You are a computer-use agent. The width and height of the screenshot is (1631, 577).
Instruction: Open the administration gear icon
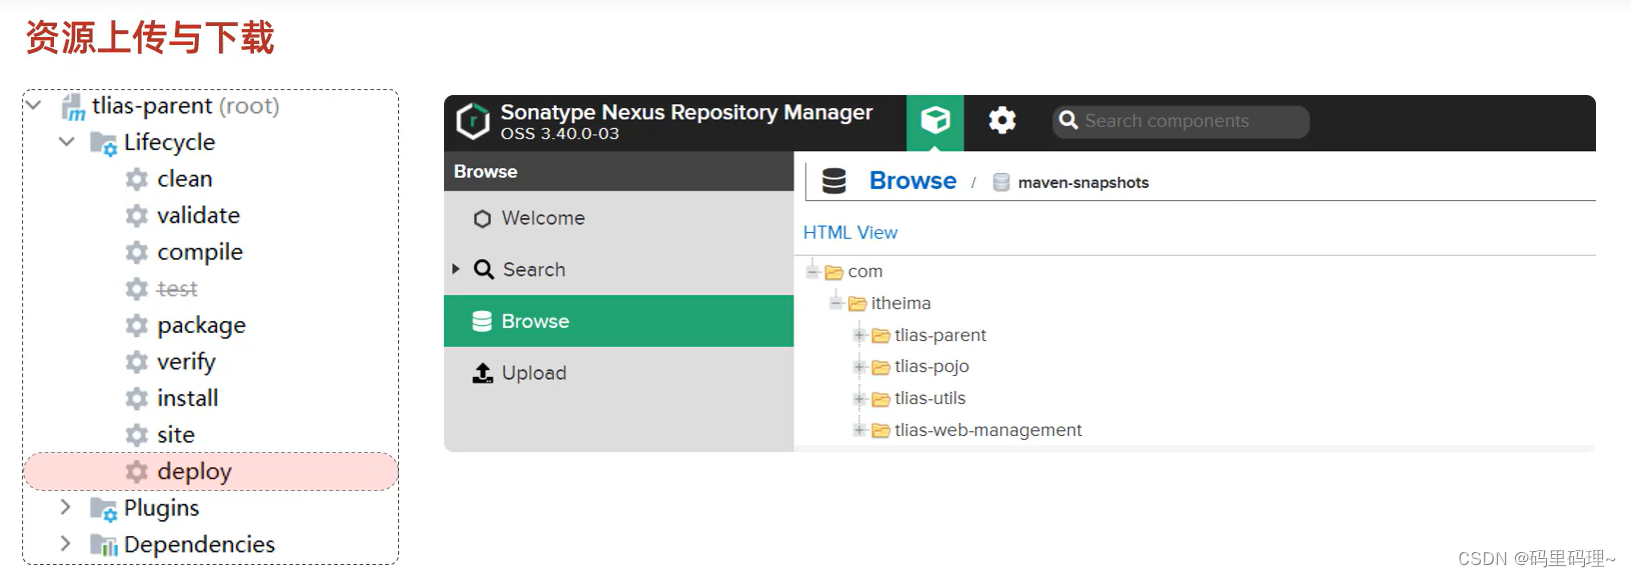[x=1002, y=121]
